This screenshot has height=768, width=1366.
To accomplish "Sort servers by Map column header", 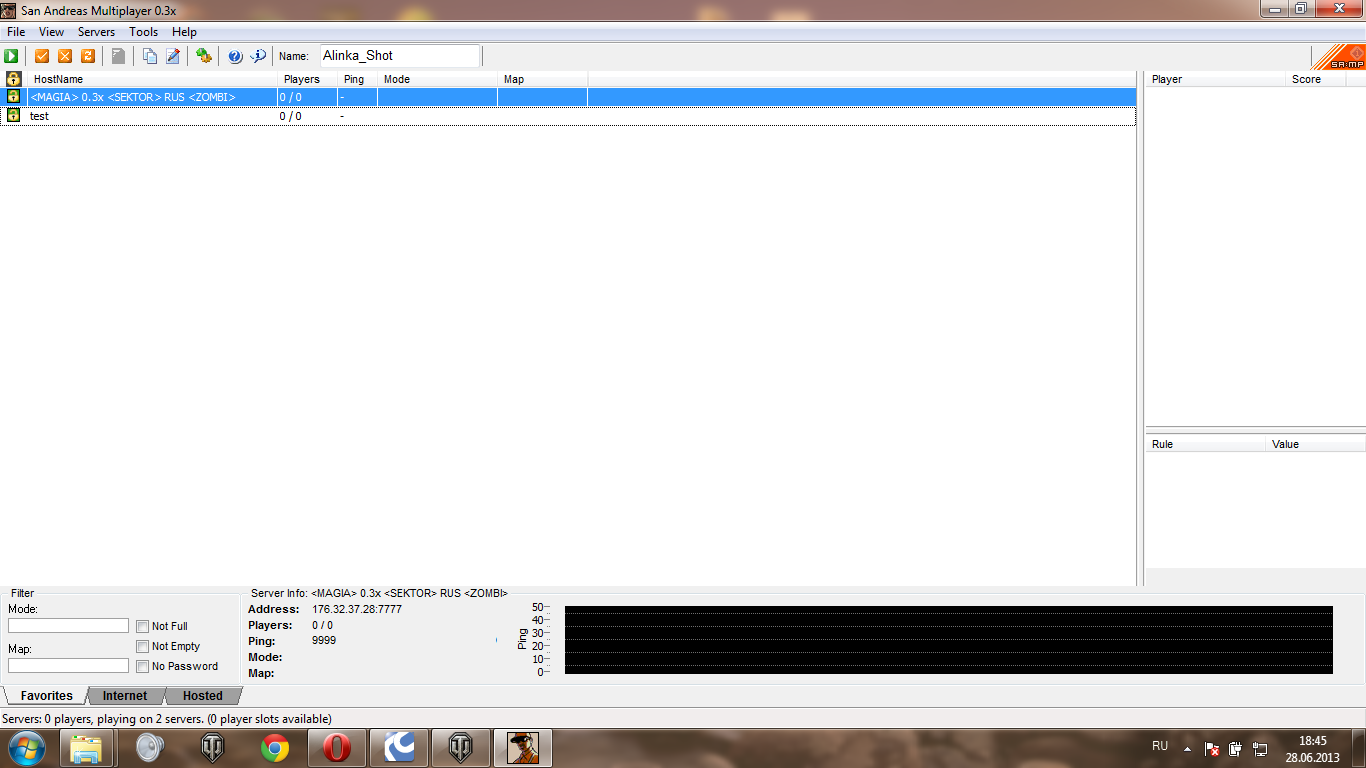I will [542, 79].
